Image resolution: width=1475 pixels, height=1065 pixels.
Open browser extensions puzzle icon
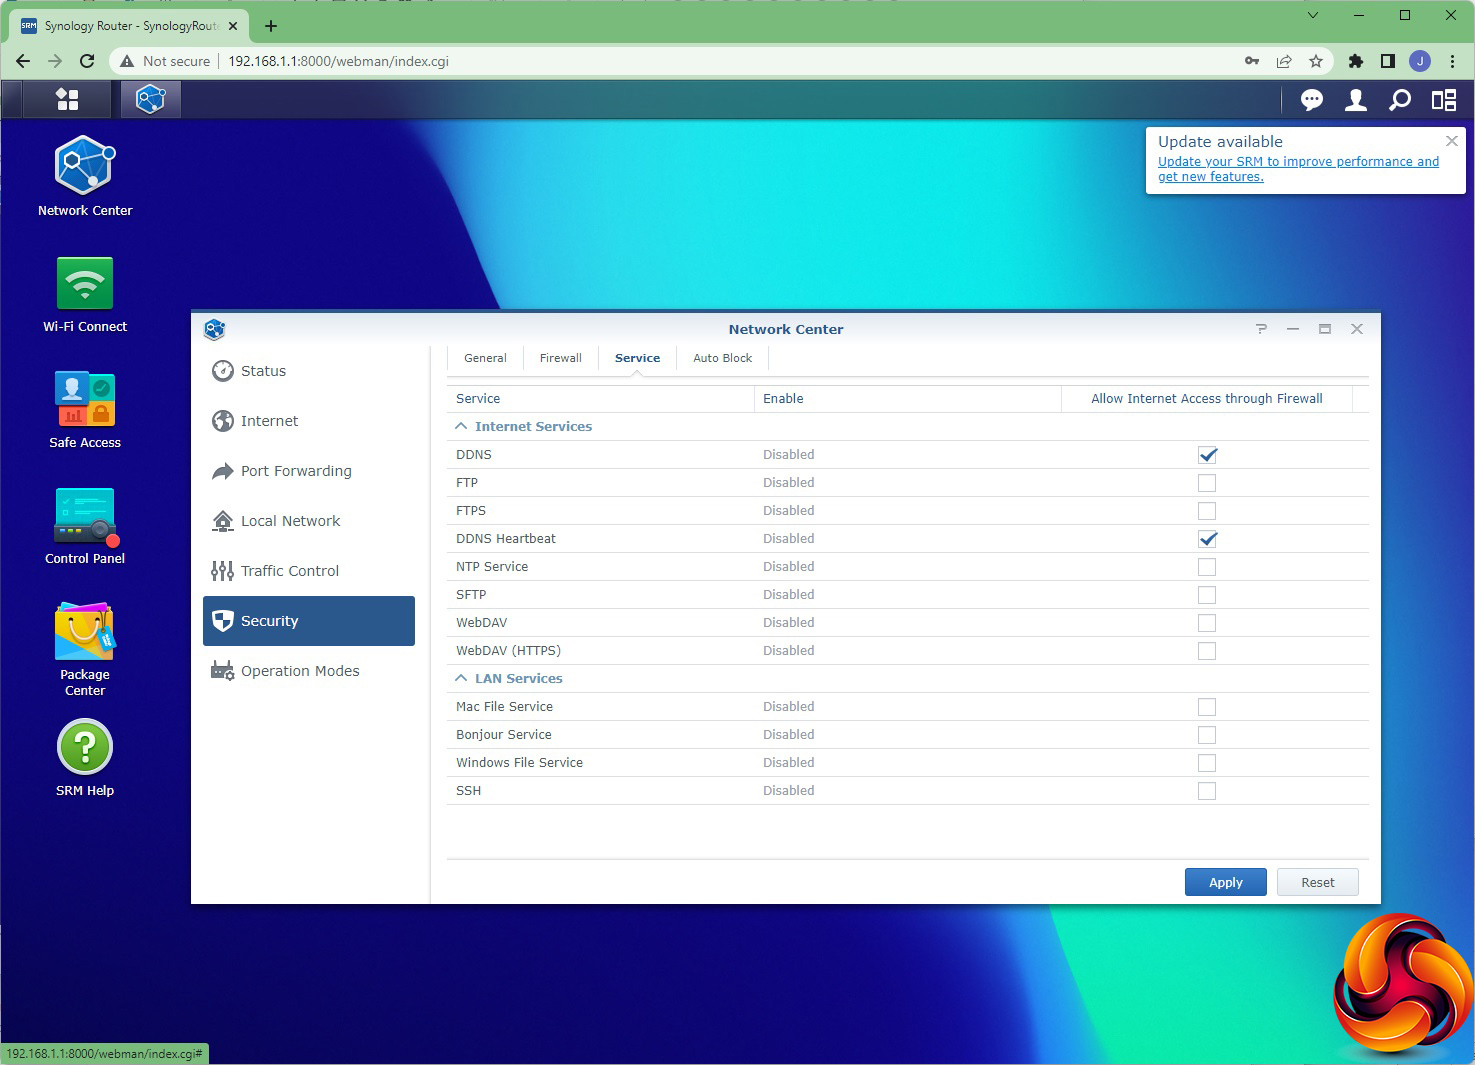1356,61
